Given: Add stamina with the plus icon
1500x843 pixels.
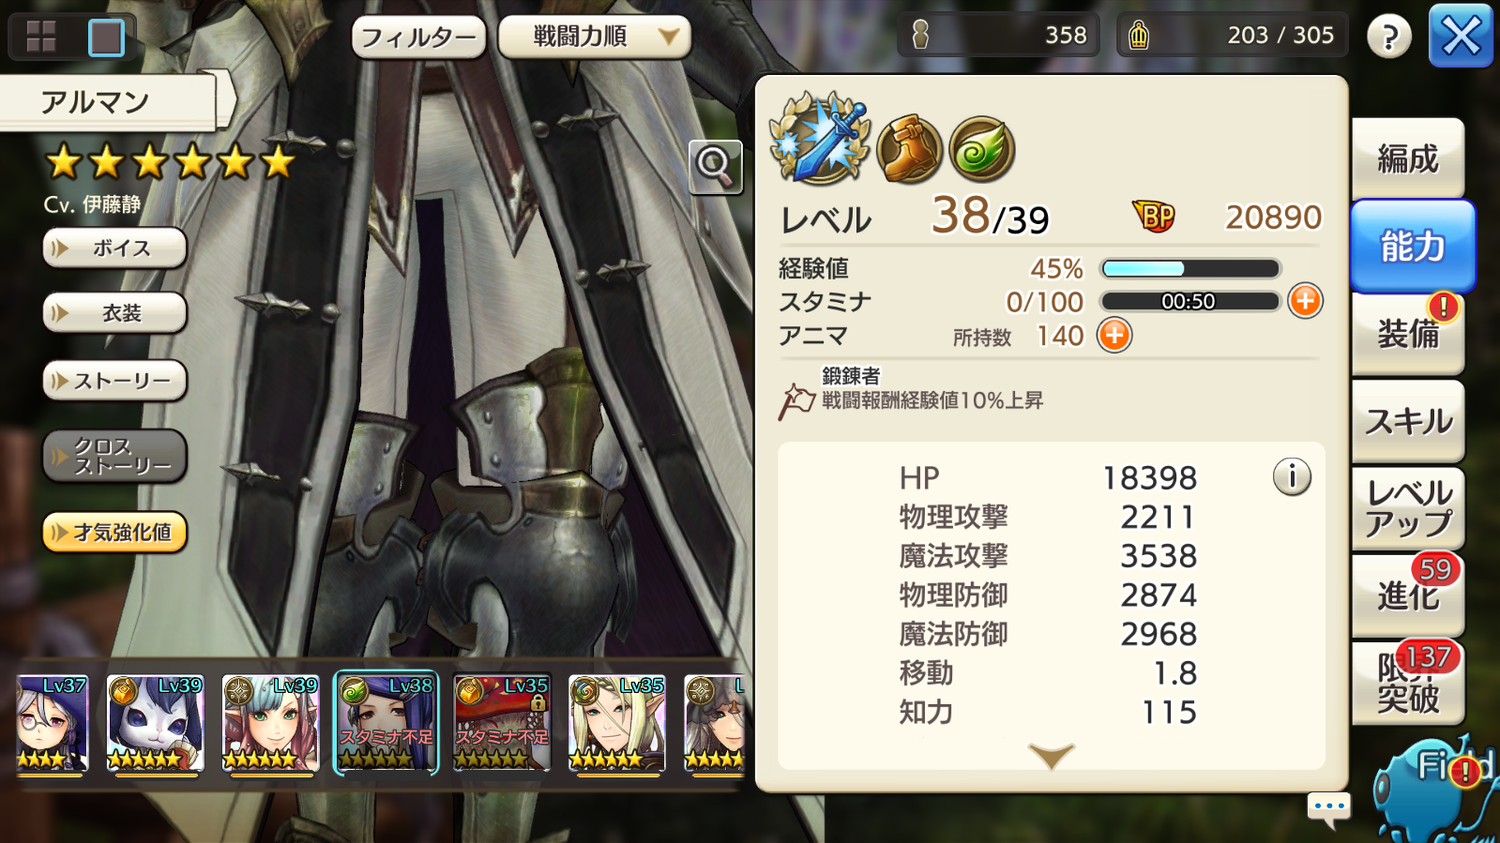Looking at the screenshot, I should 1305,301.
